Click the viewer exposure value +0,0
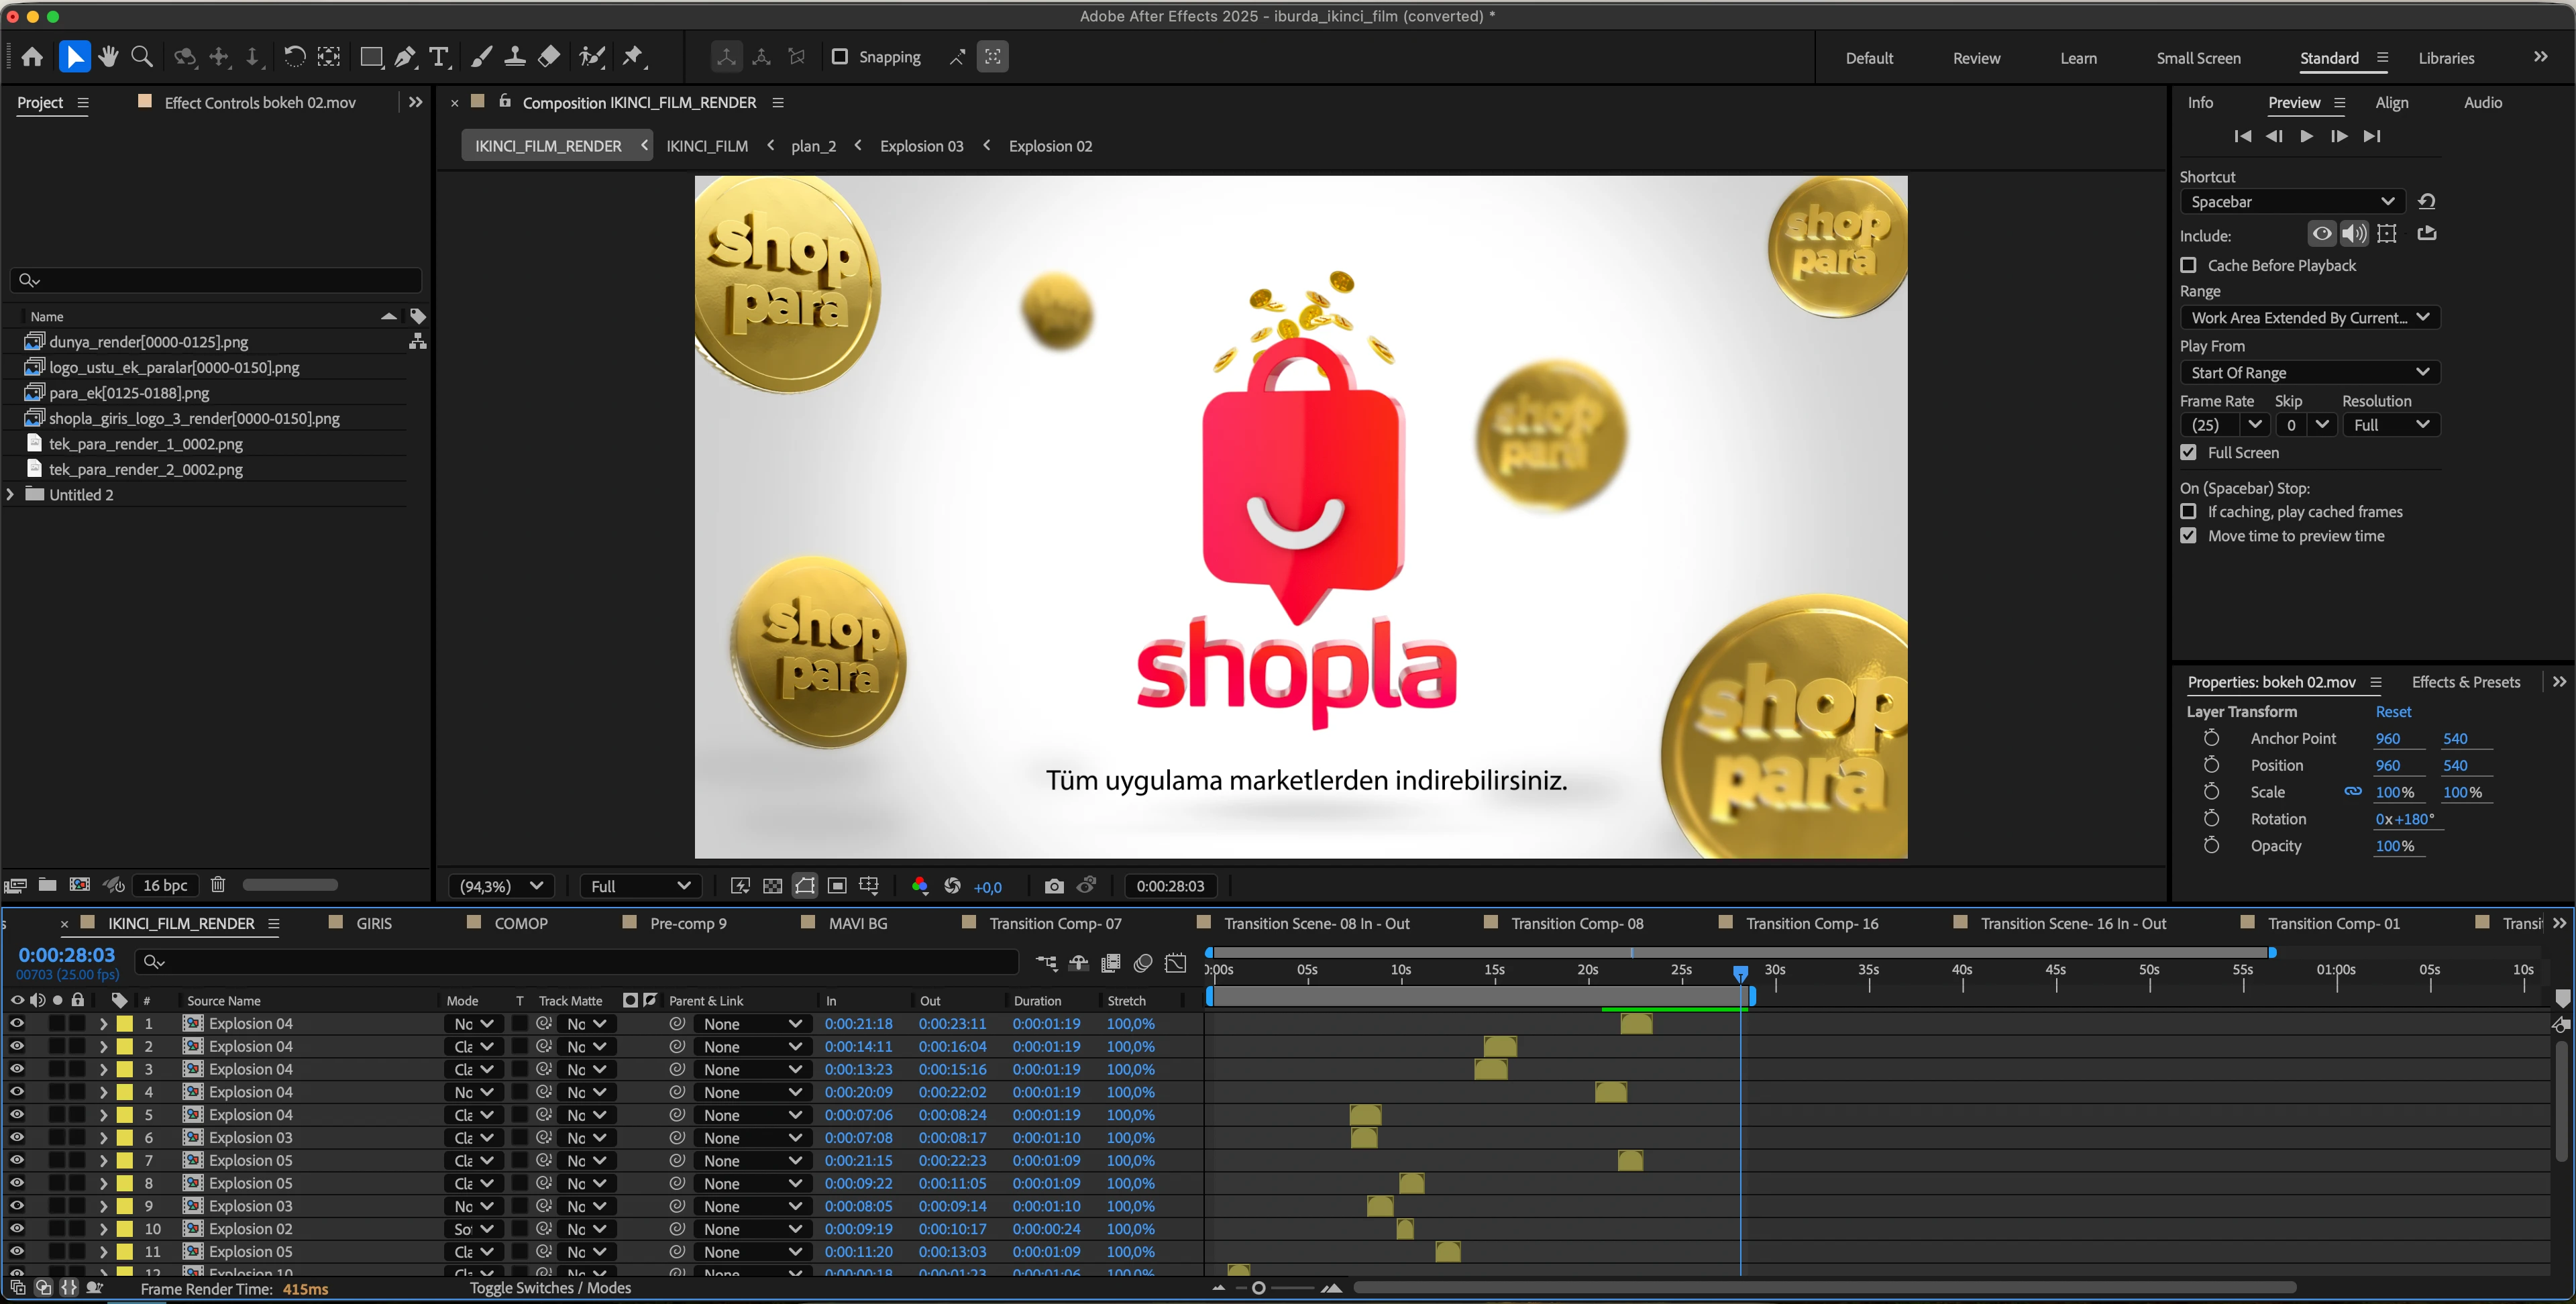This screenshot has height=1304, width=2576. point(987,887)
